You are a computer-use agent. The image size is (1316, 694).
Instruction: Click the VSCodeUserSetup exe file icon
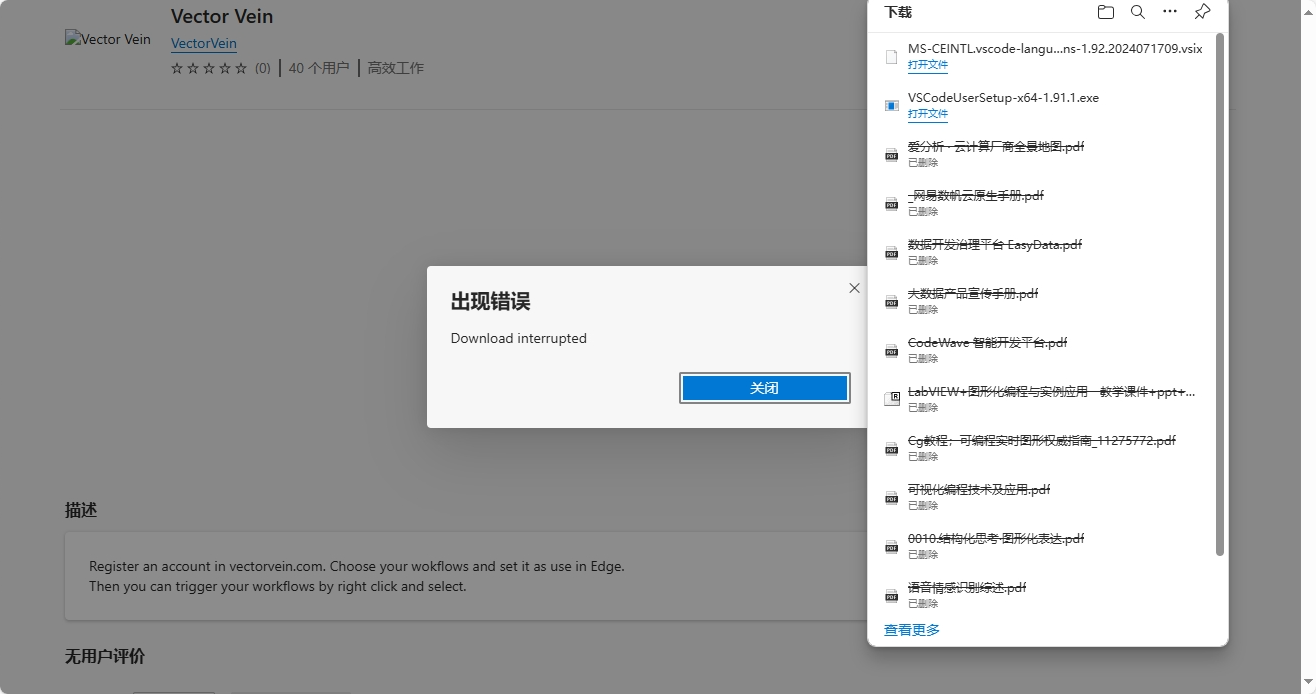coord(891,105)
